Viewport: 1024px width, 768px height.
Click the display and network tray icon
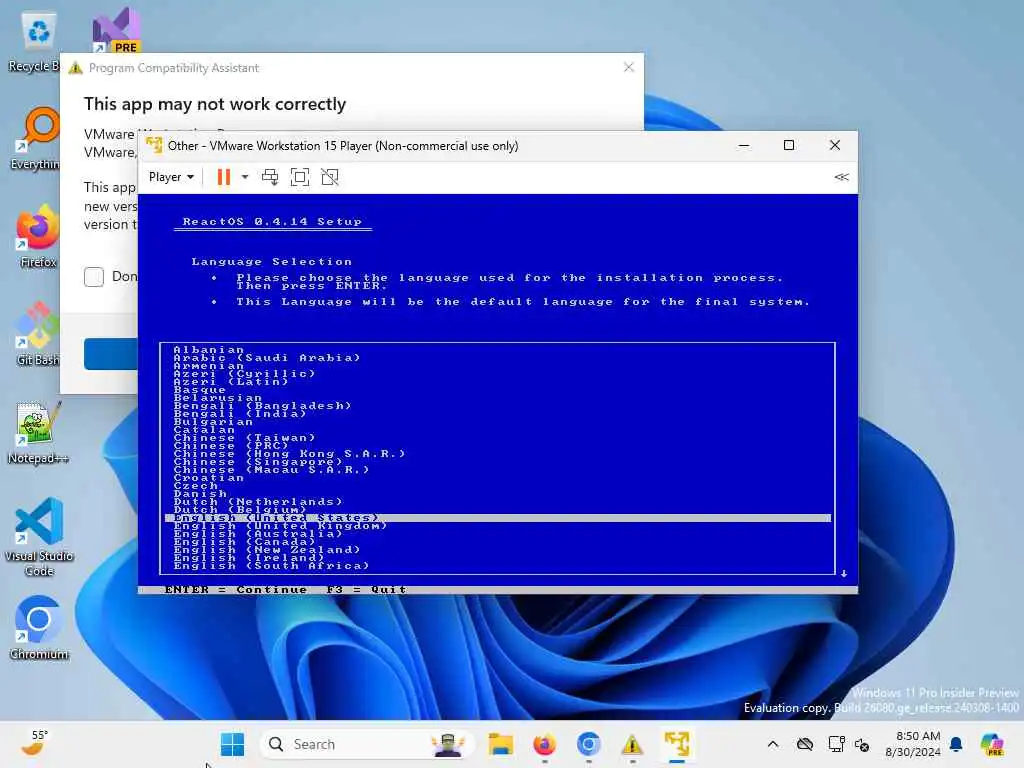[x=836, y=744]
